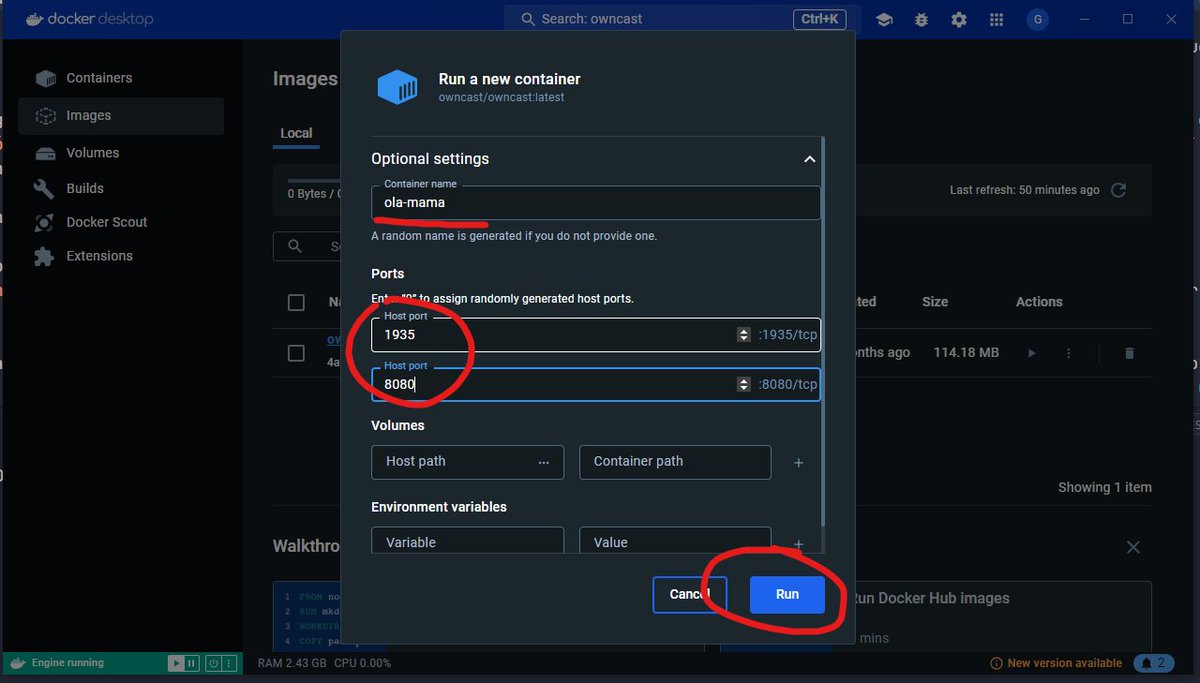The width and height of the screenshot is (1200, 683).
Task: Pause the Docker engine
Action: click(191, 663)
